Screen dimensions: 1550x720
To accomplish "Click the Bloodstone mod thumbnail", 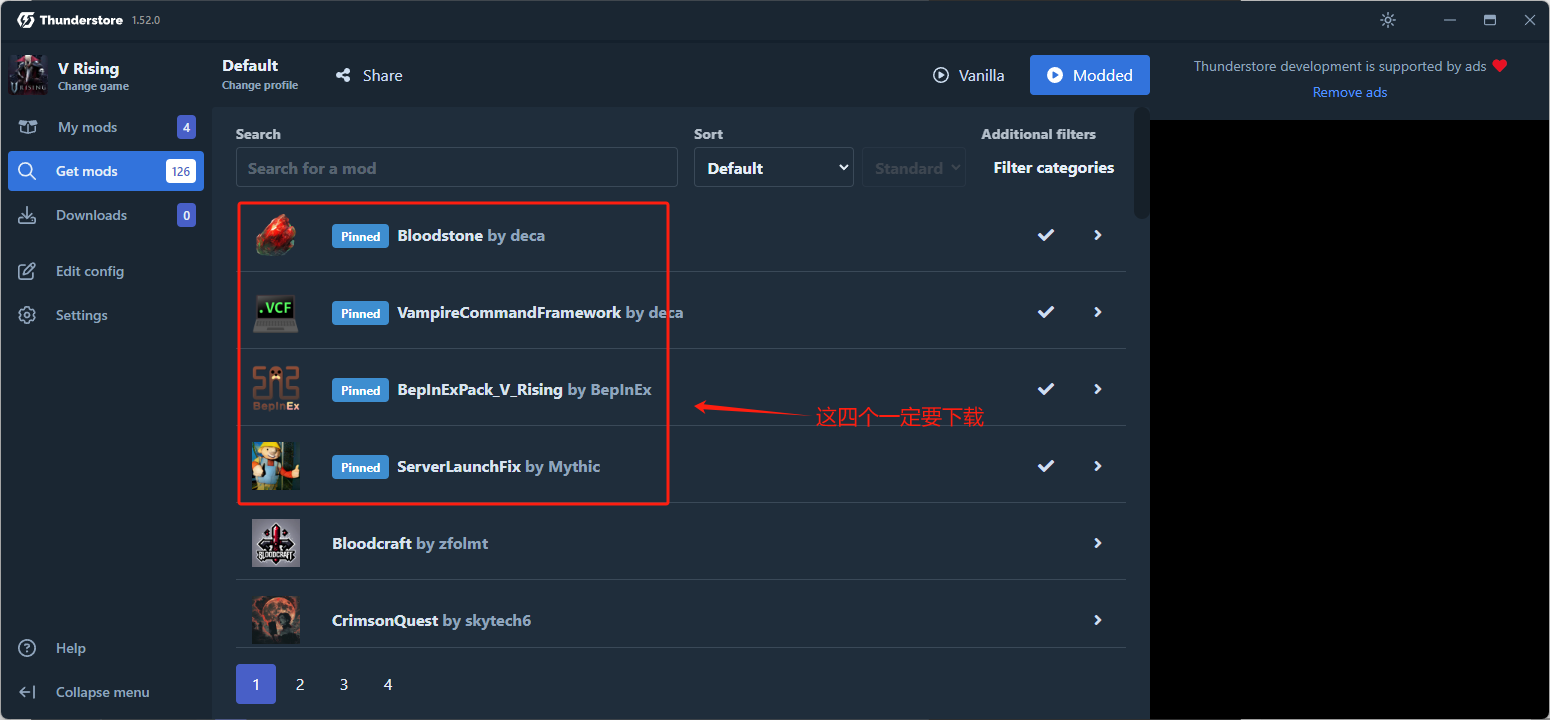I will click(x=276, y=235).
